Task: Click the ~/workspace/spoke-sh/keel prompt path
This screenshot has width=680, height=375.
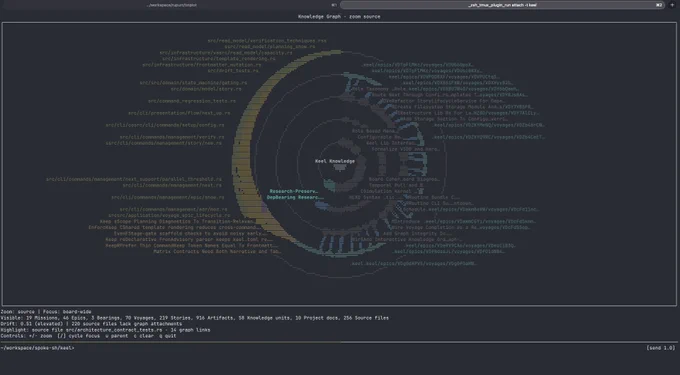Action: [37, 348]
